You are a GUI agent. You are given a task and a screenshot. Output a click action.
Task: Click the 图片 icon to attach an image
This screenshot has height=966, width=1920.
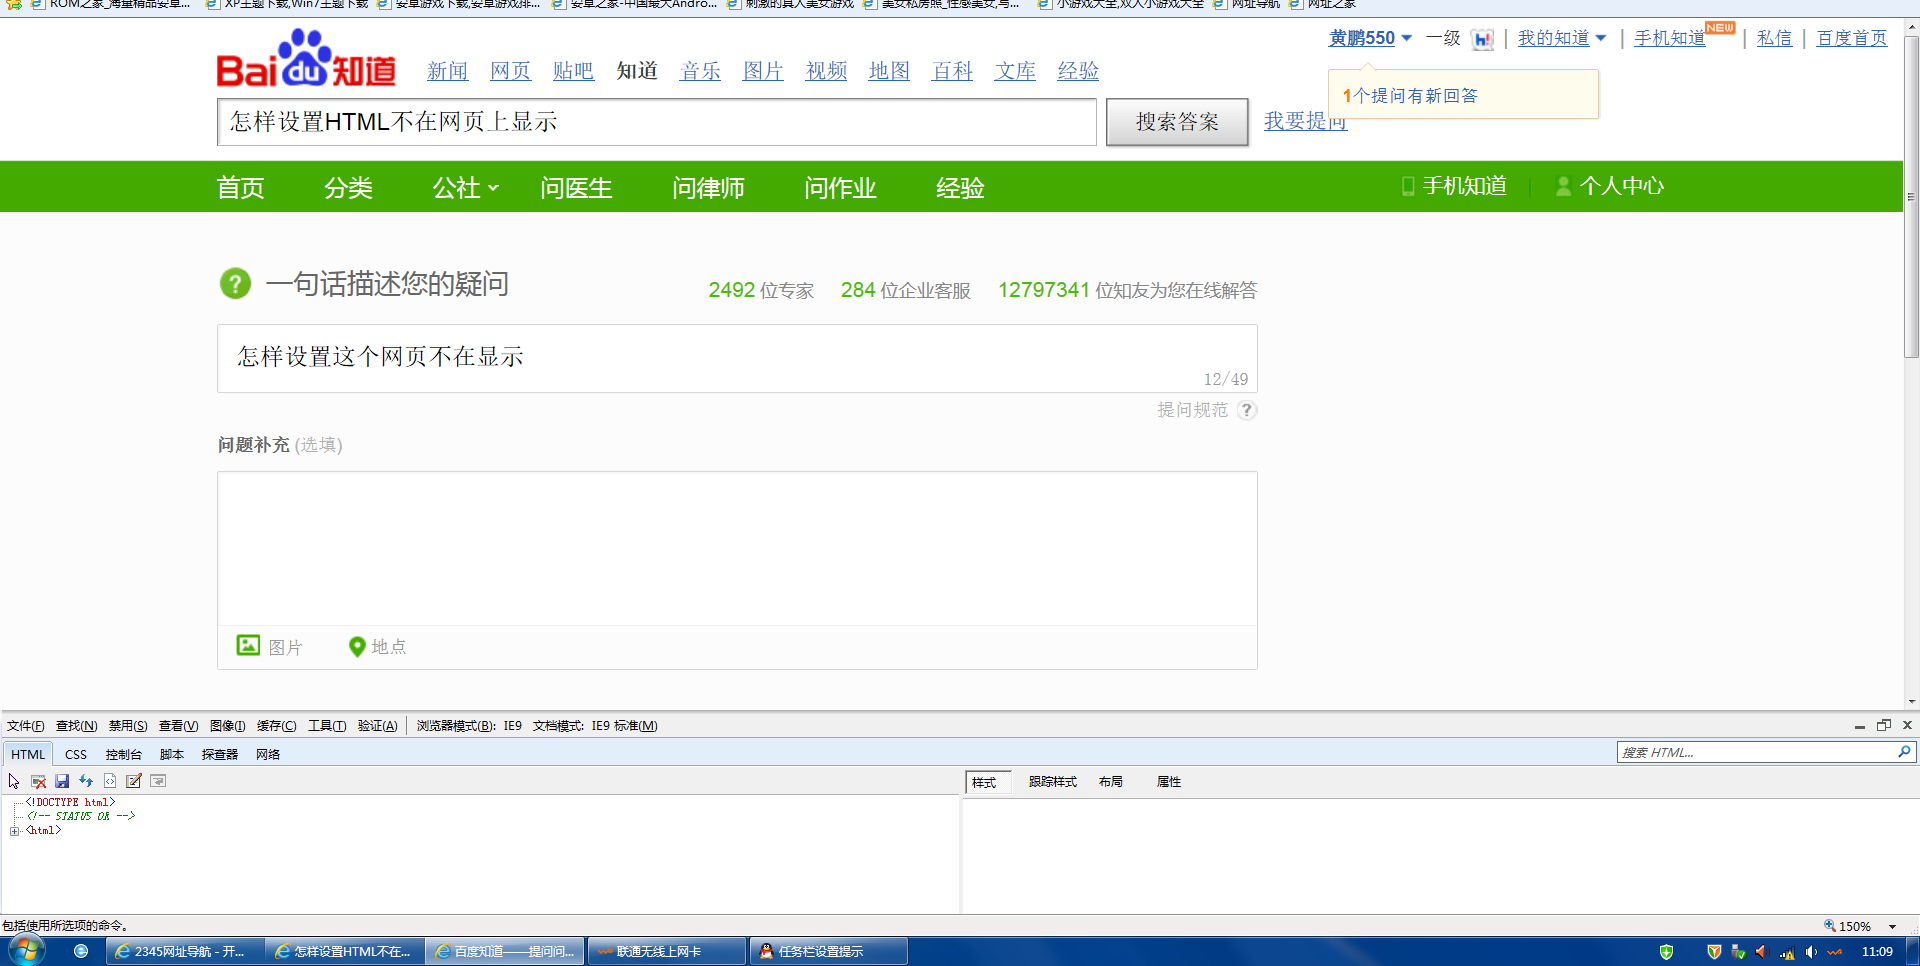coord(247,646)
